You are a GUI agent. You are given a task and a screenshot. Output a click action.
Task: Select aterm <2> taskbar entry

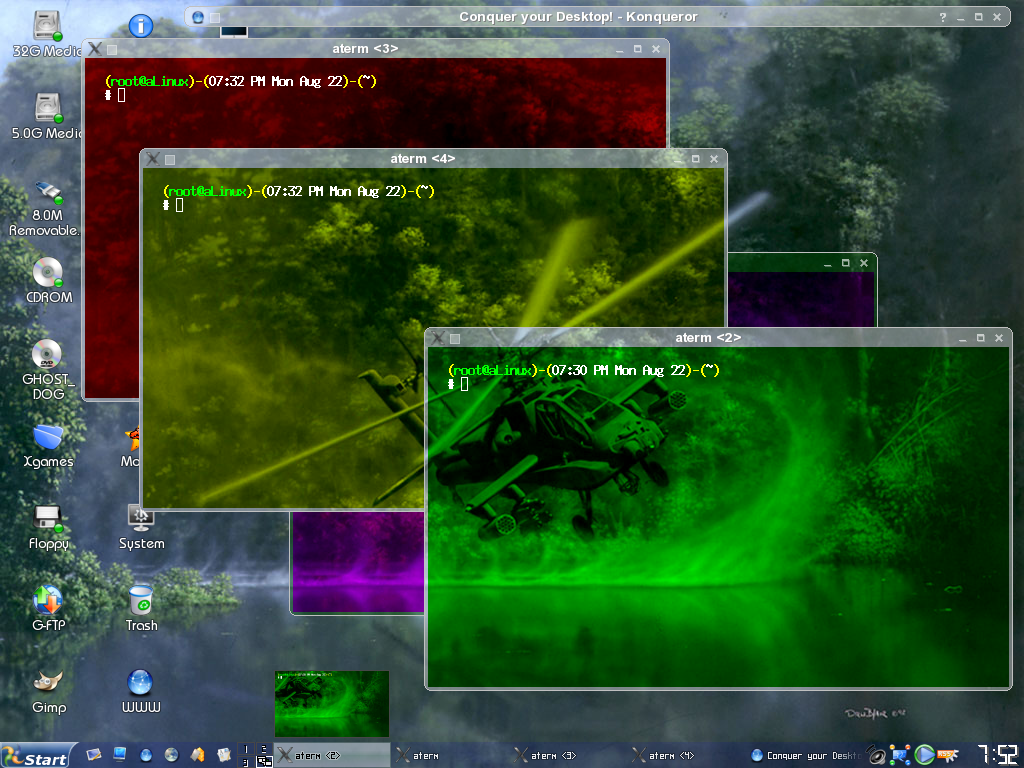(332, 756)
